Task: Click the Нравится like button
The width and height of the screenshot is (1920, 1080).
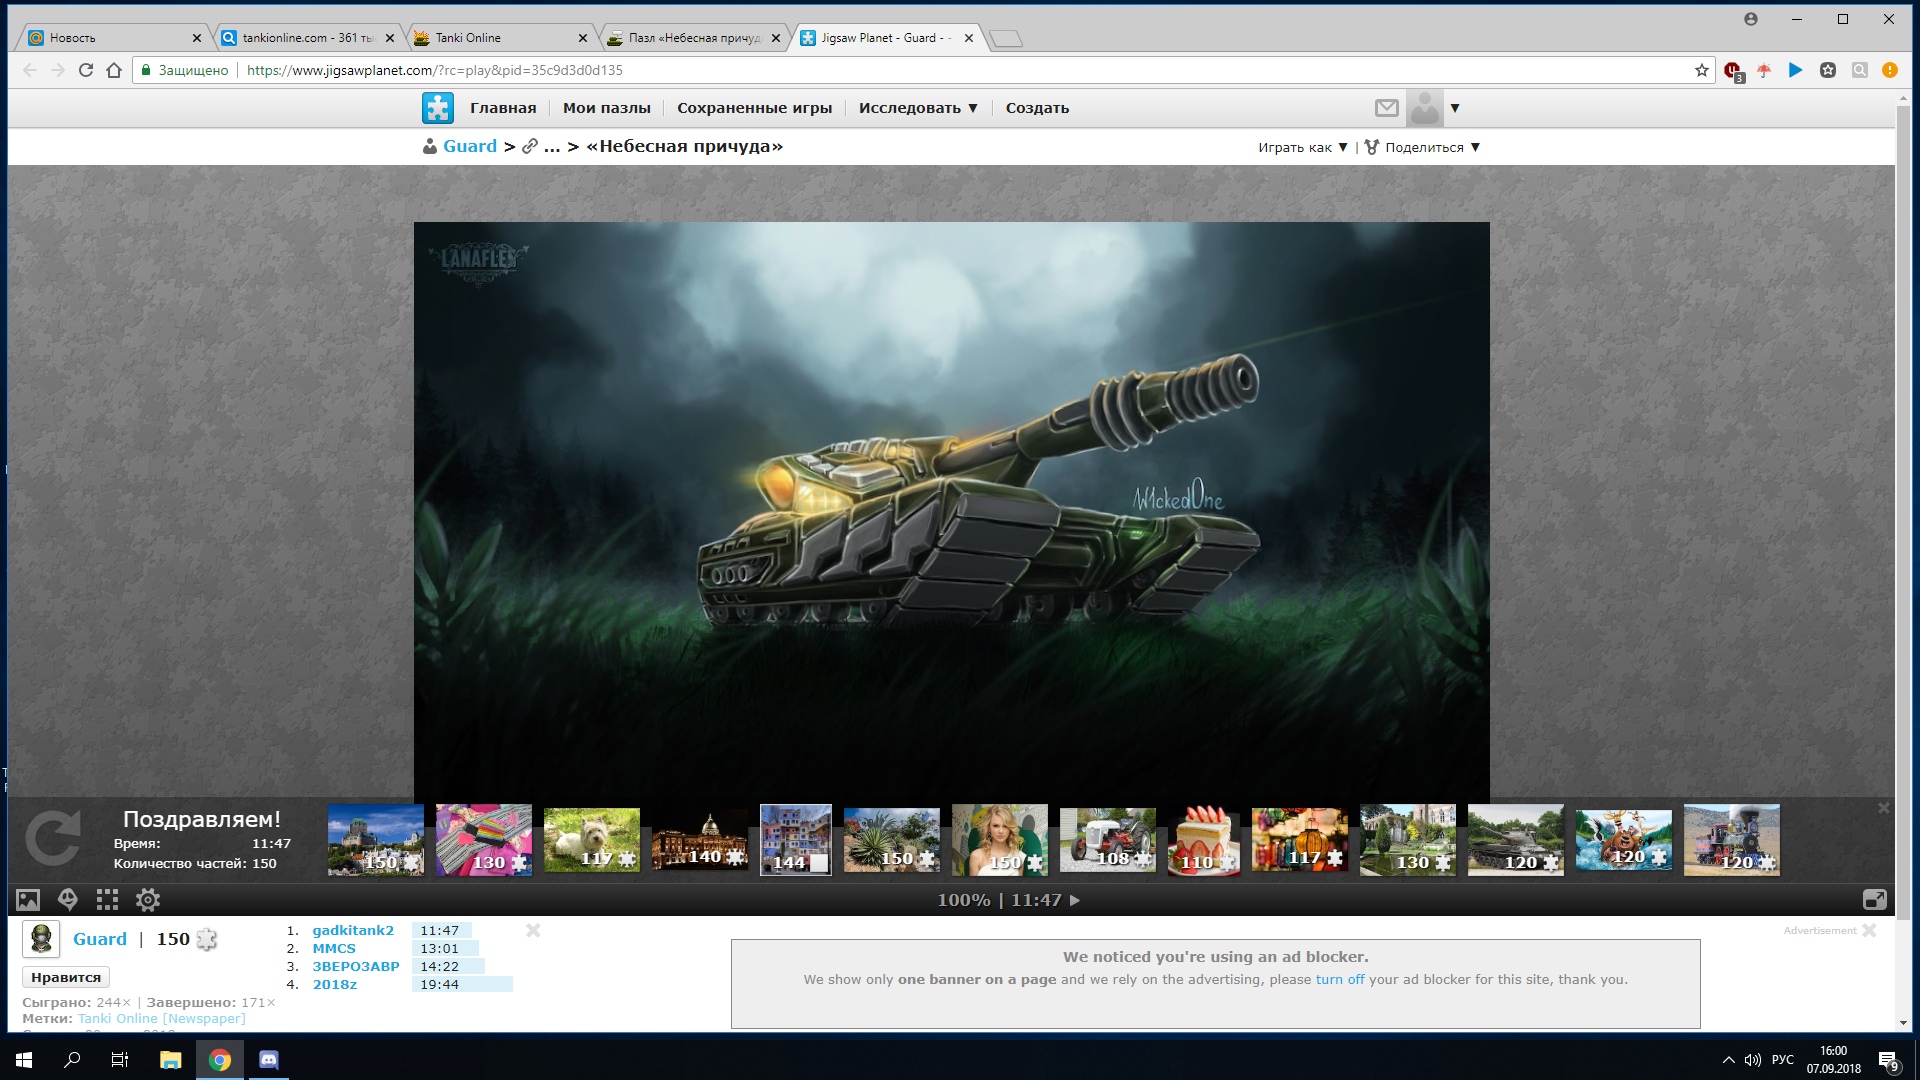Action: pos(66,977)
